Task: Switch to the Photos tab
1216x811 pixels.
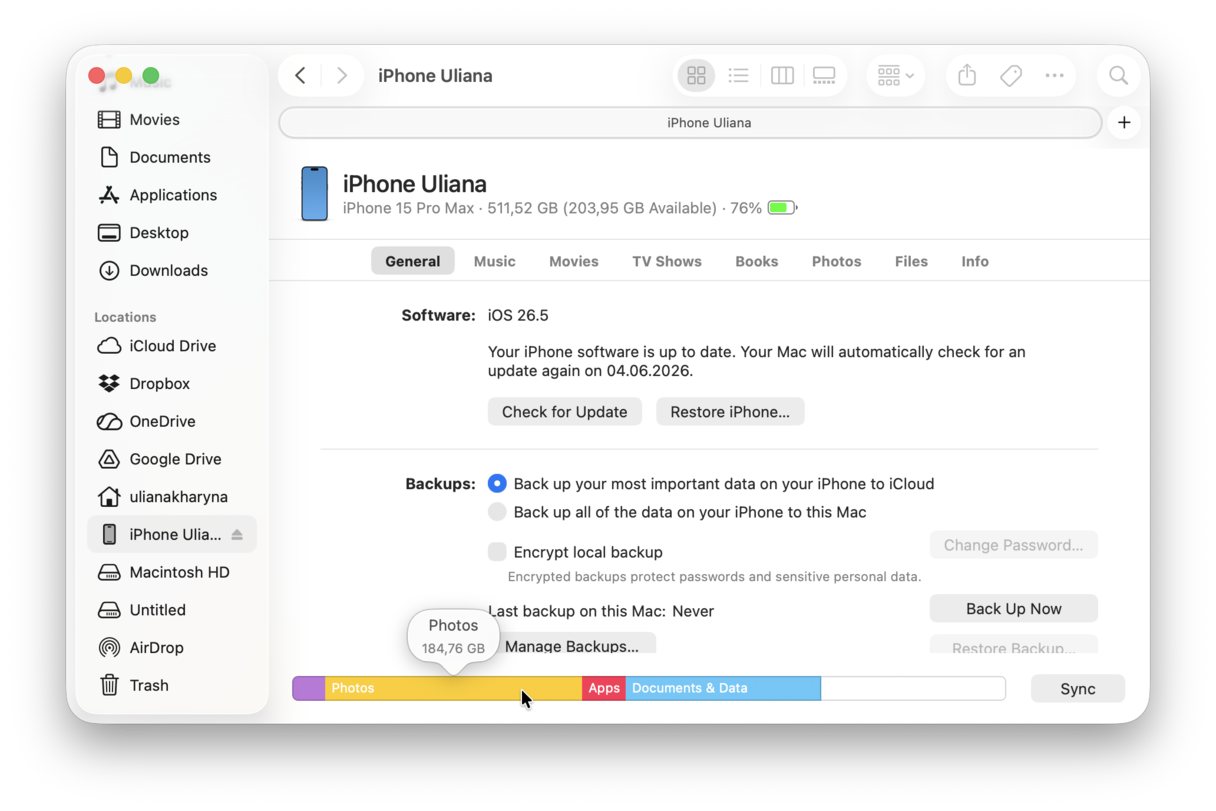Action: click(x=836, y=261)
